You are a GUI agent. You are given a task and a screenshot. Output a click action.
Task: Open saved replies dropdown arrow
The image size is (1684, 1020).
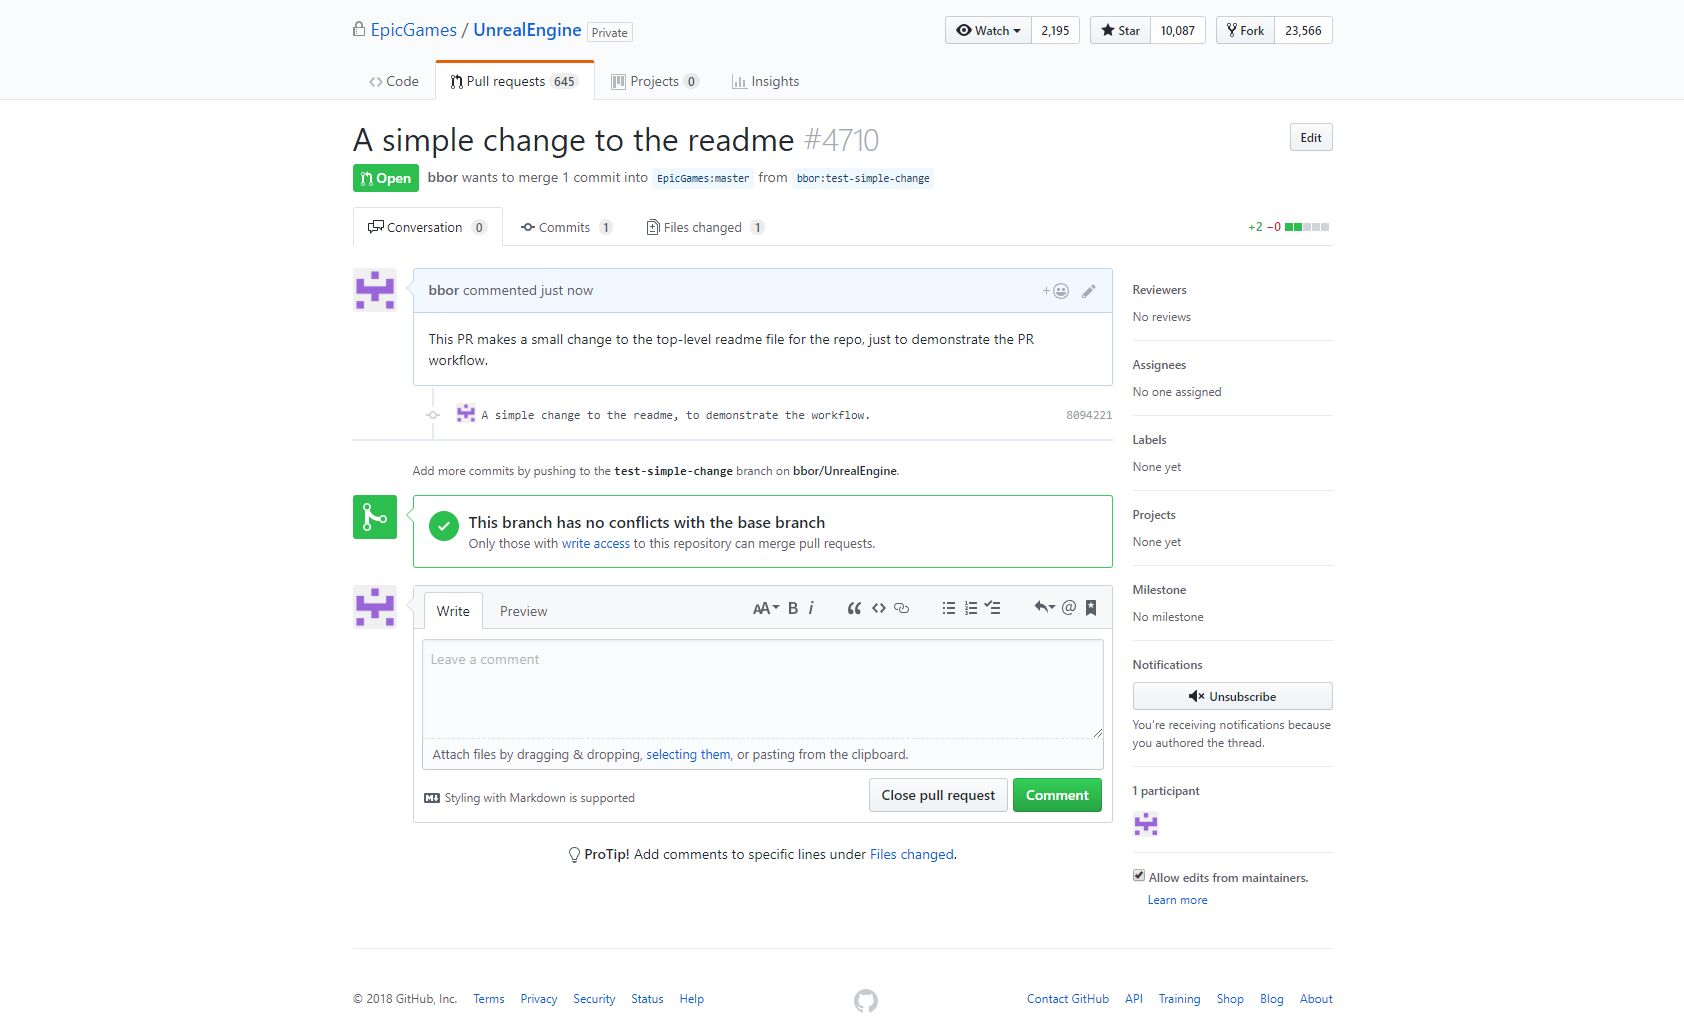point(1044,608)
